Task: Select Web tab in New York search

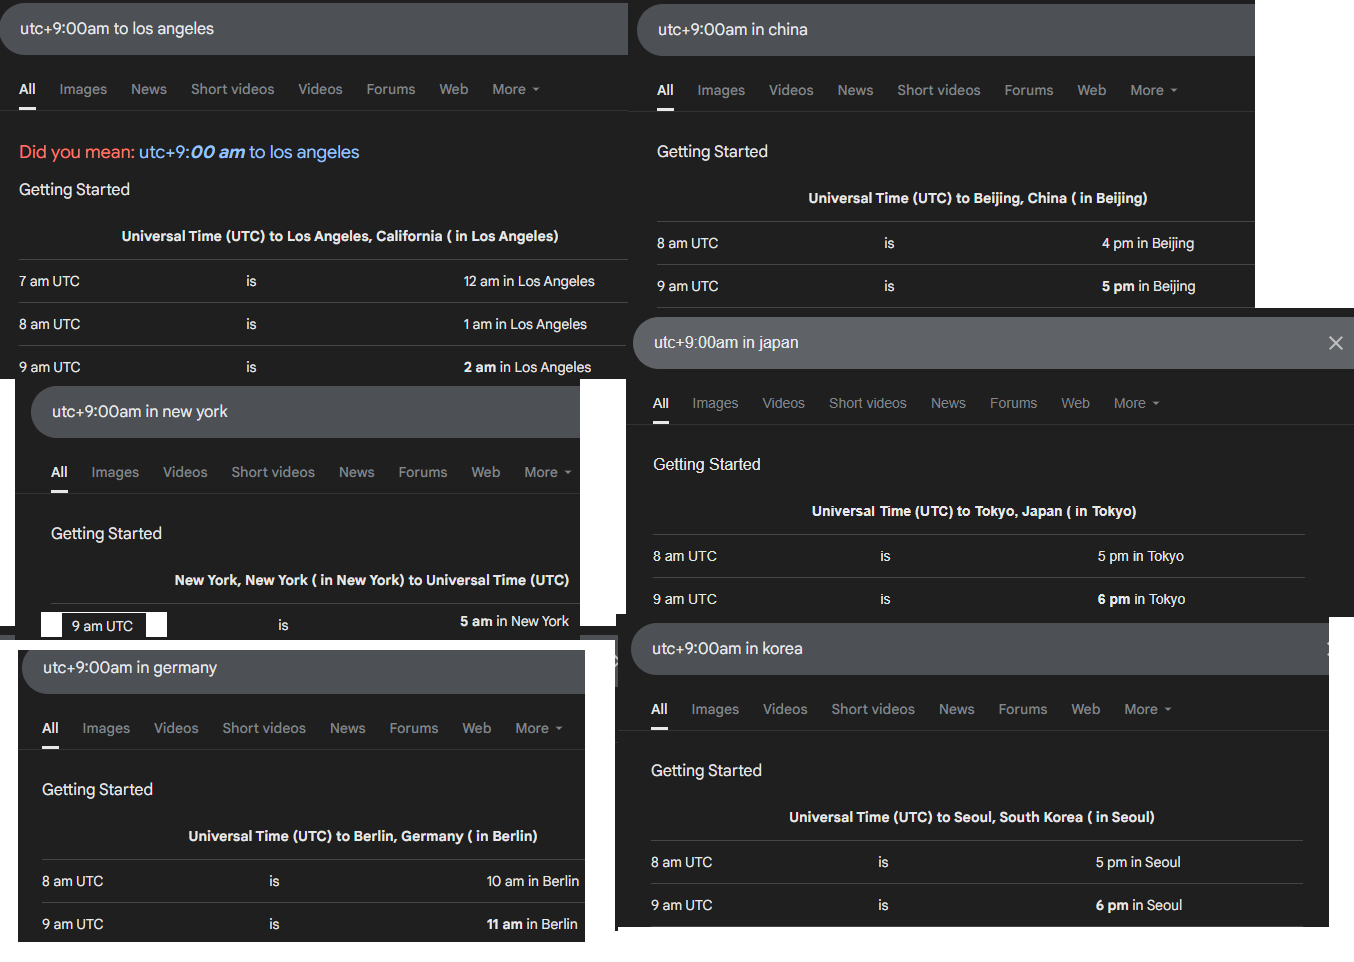Action: click(x=486, y=472)
